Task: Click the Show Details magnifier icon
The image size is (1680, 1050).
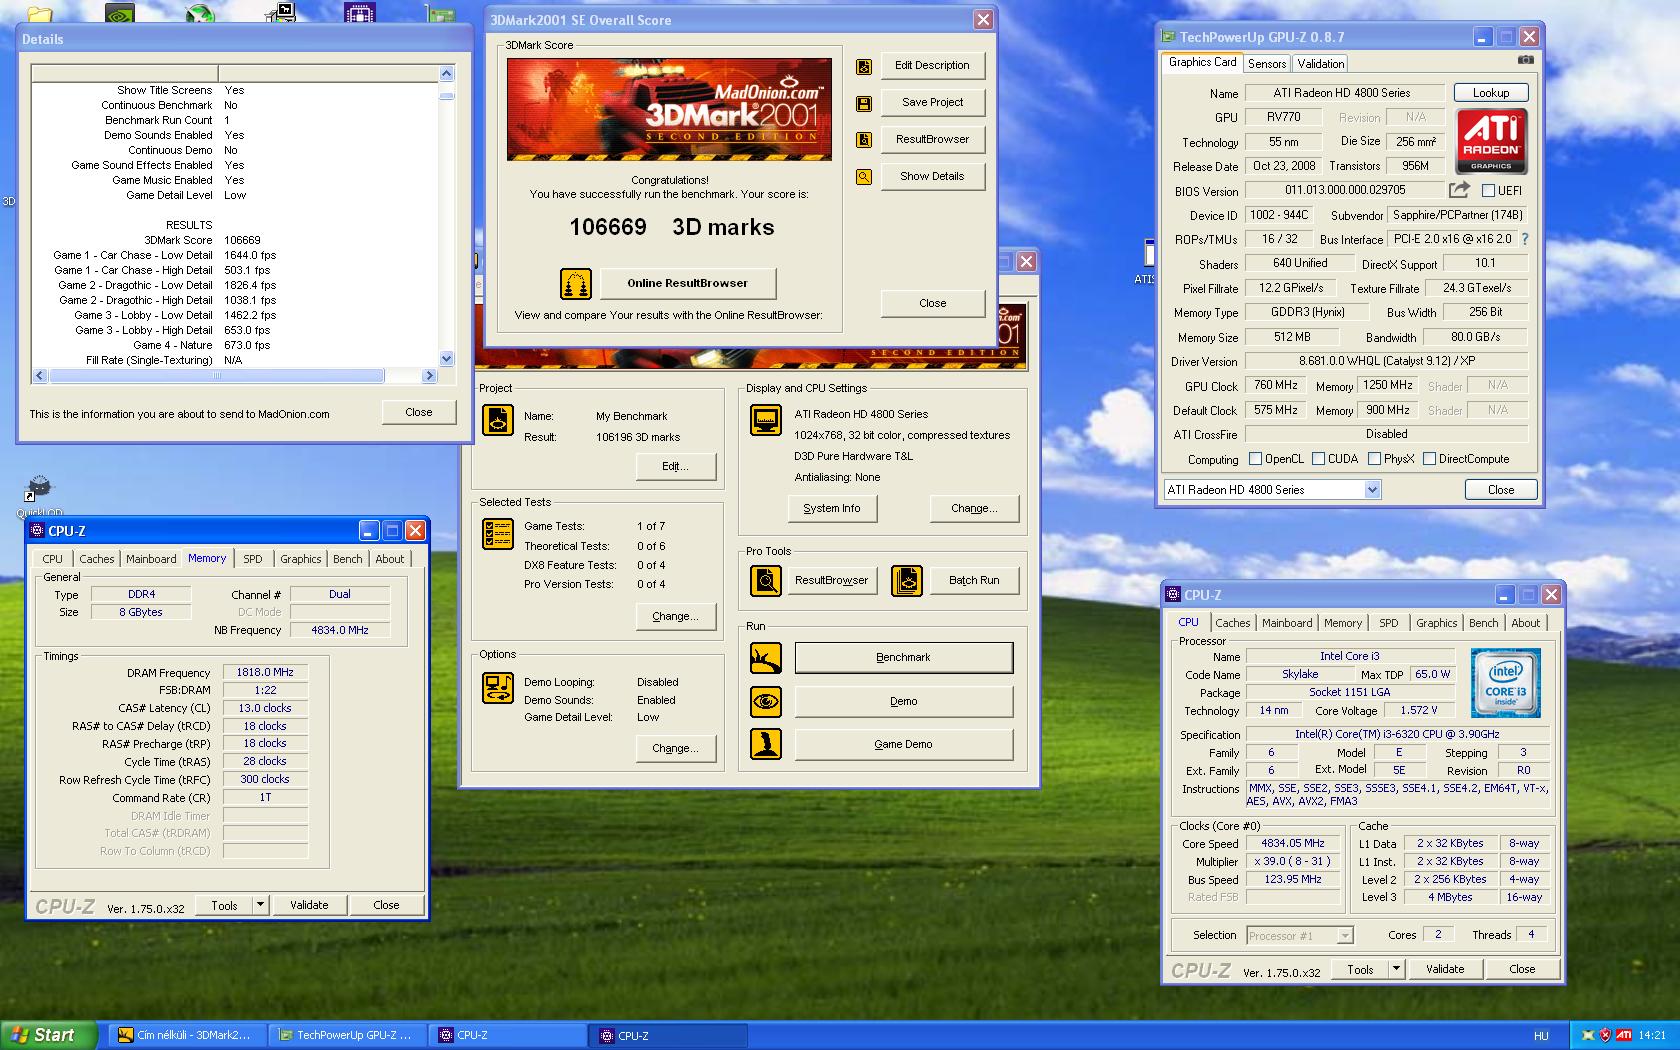Action: click(864, 177)
